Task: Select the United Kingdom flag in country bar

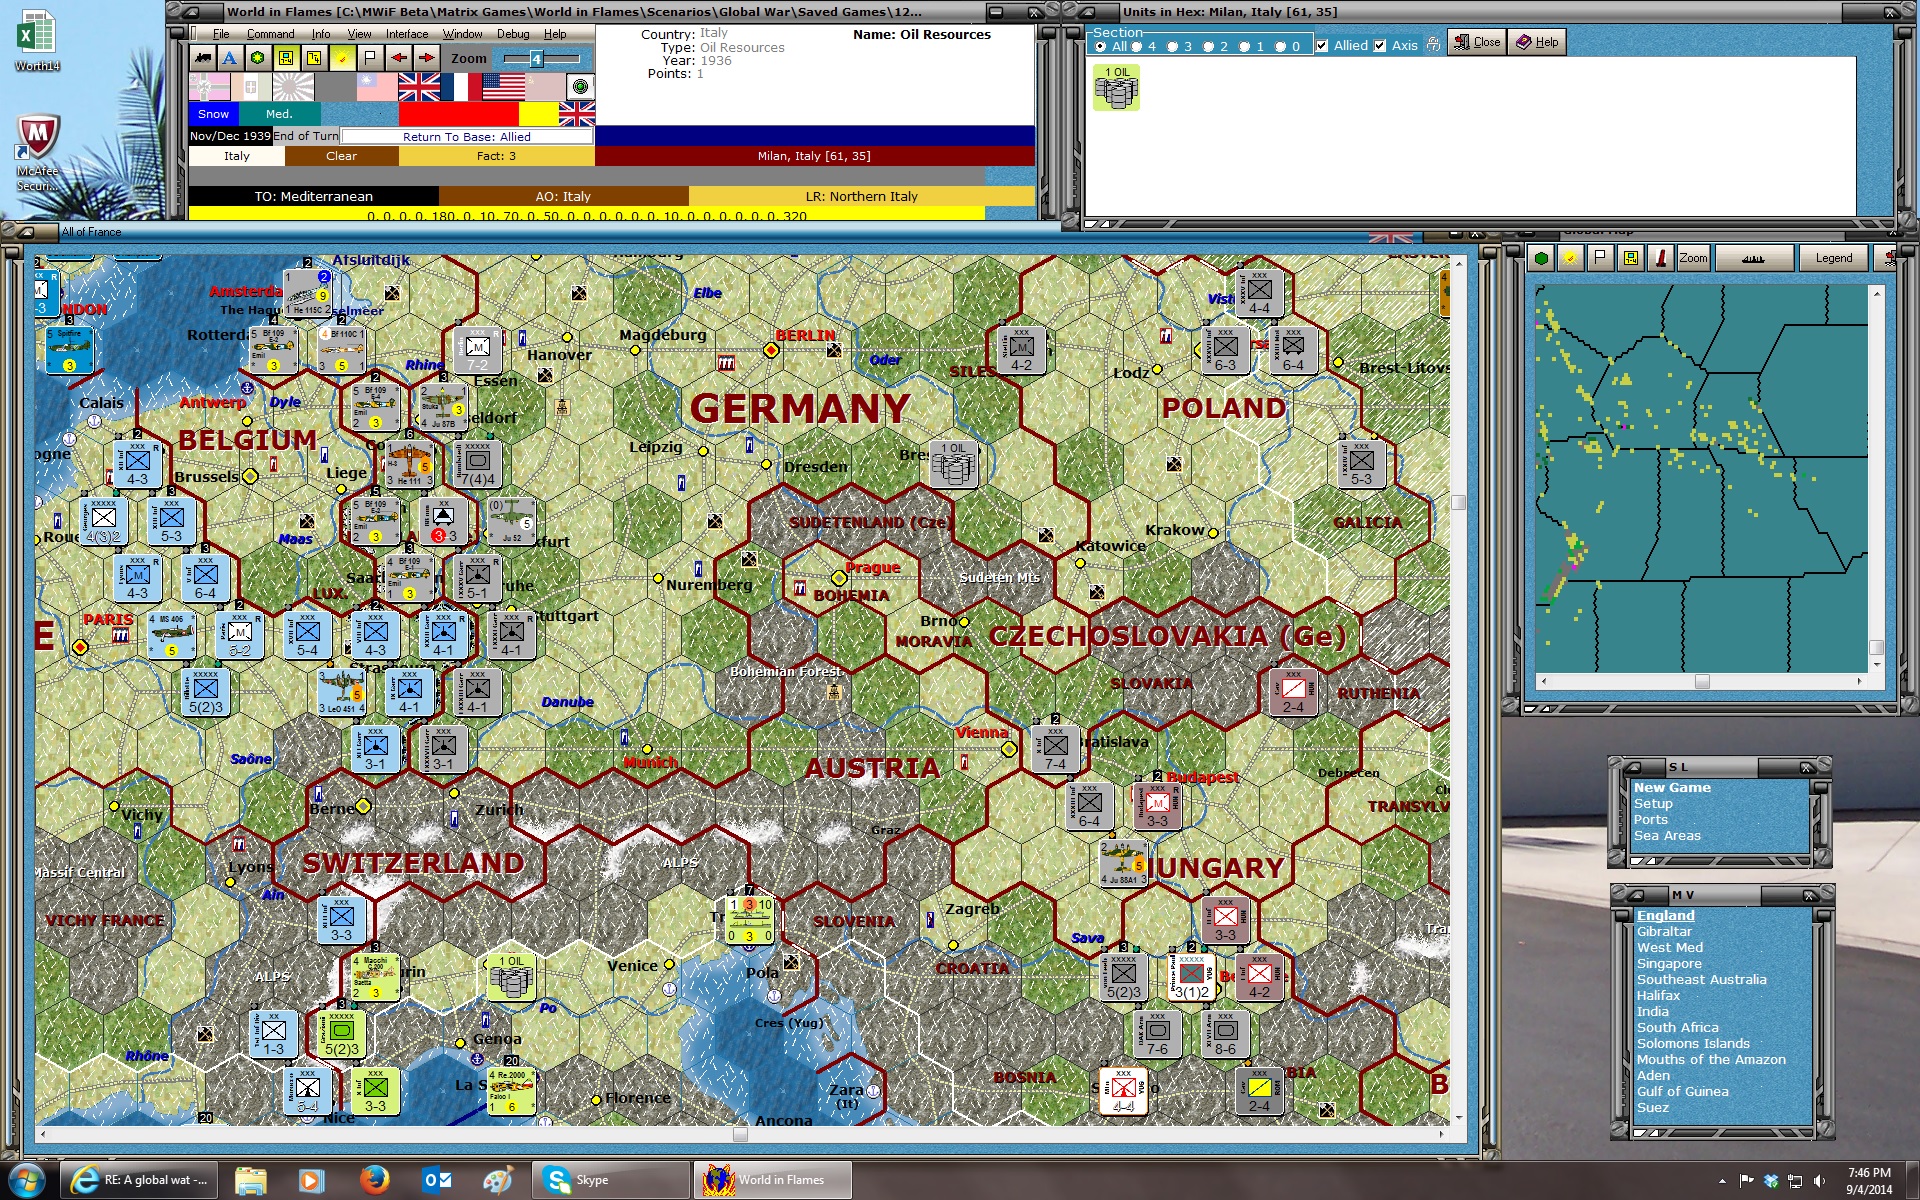Action: (x=419, y=88)
